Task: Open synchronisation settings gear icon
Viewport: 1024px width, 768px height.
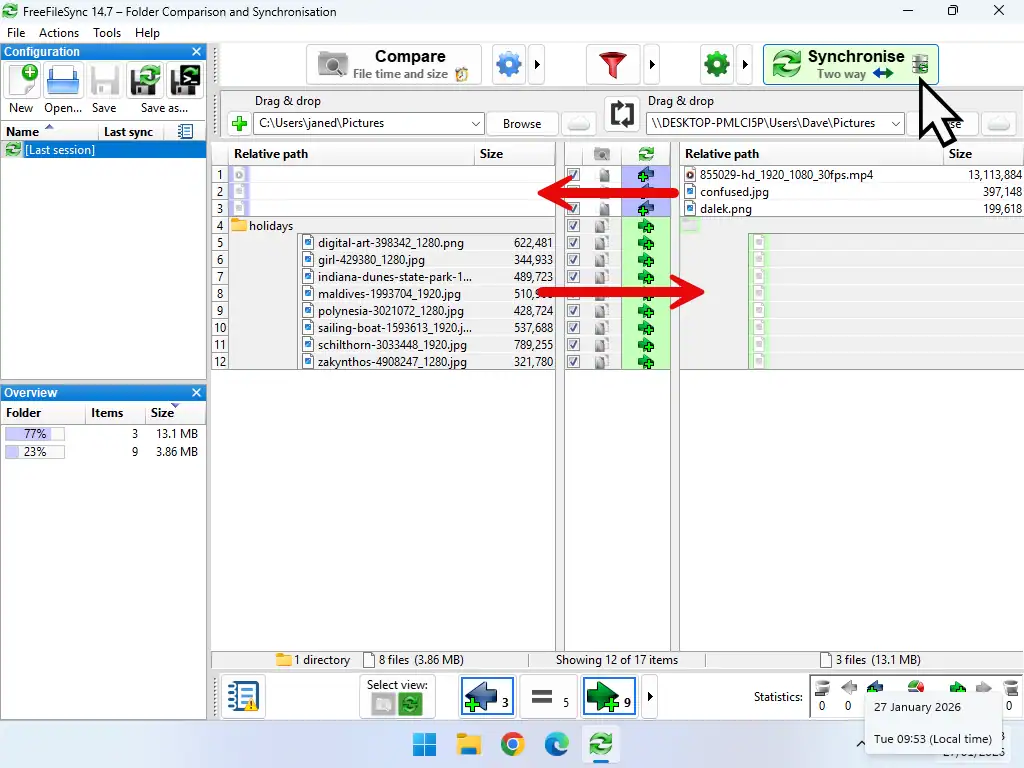Action: (716, 63)
